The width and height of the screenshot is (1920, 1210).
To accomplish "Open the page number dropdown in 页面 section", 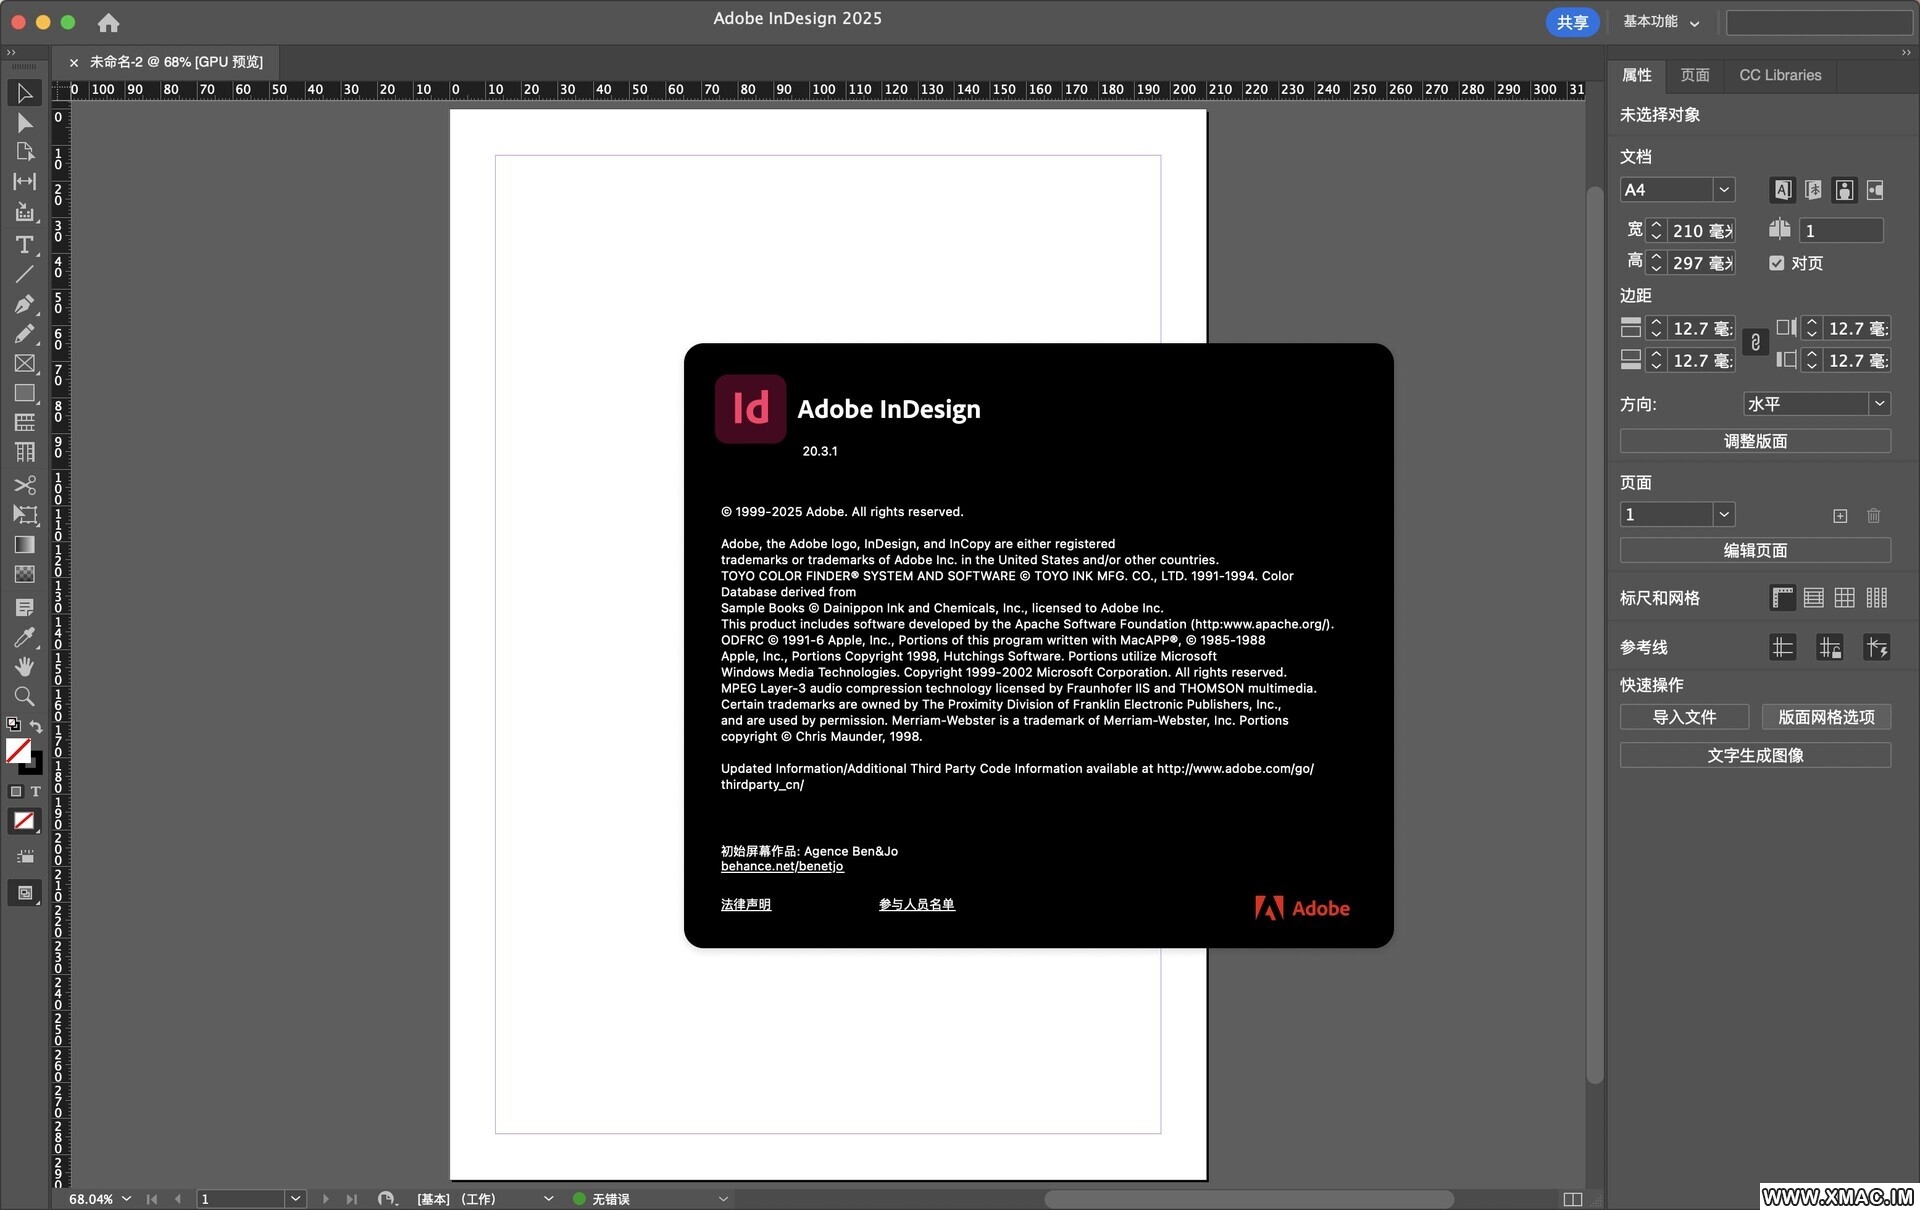I will [1723, 515].
